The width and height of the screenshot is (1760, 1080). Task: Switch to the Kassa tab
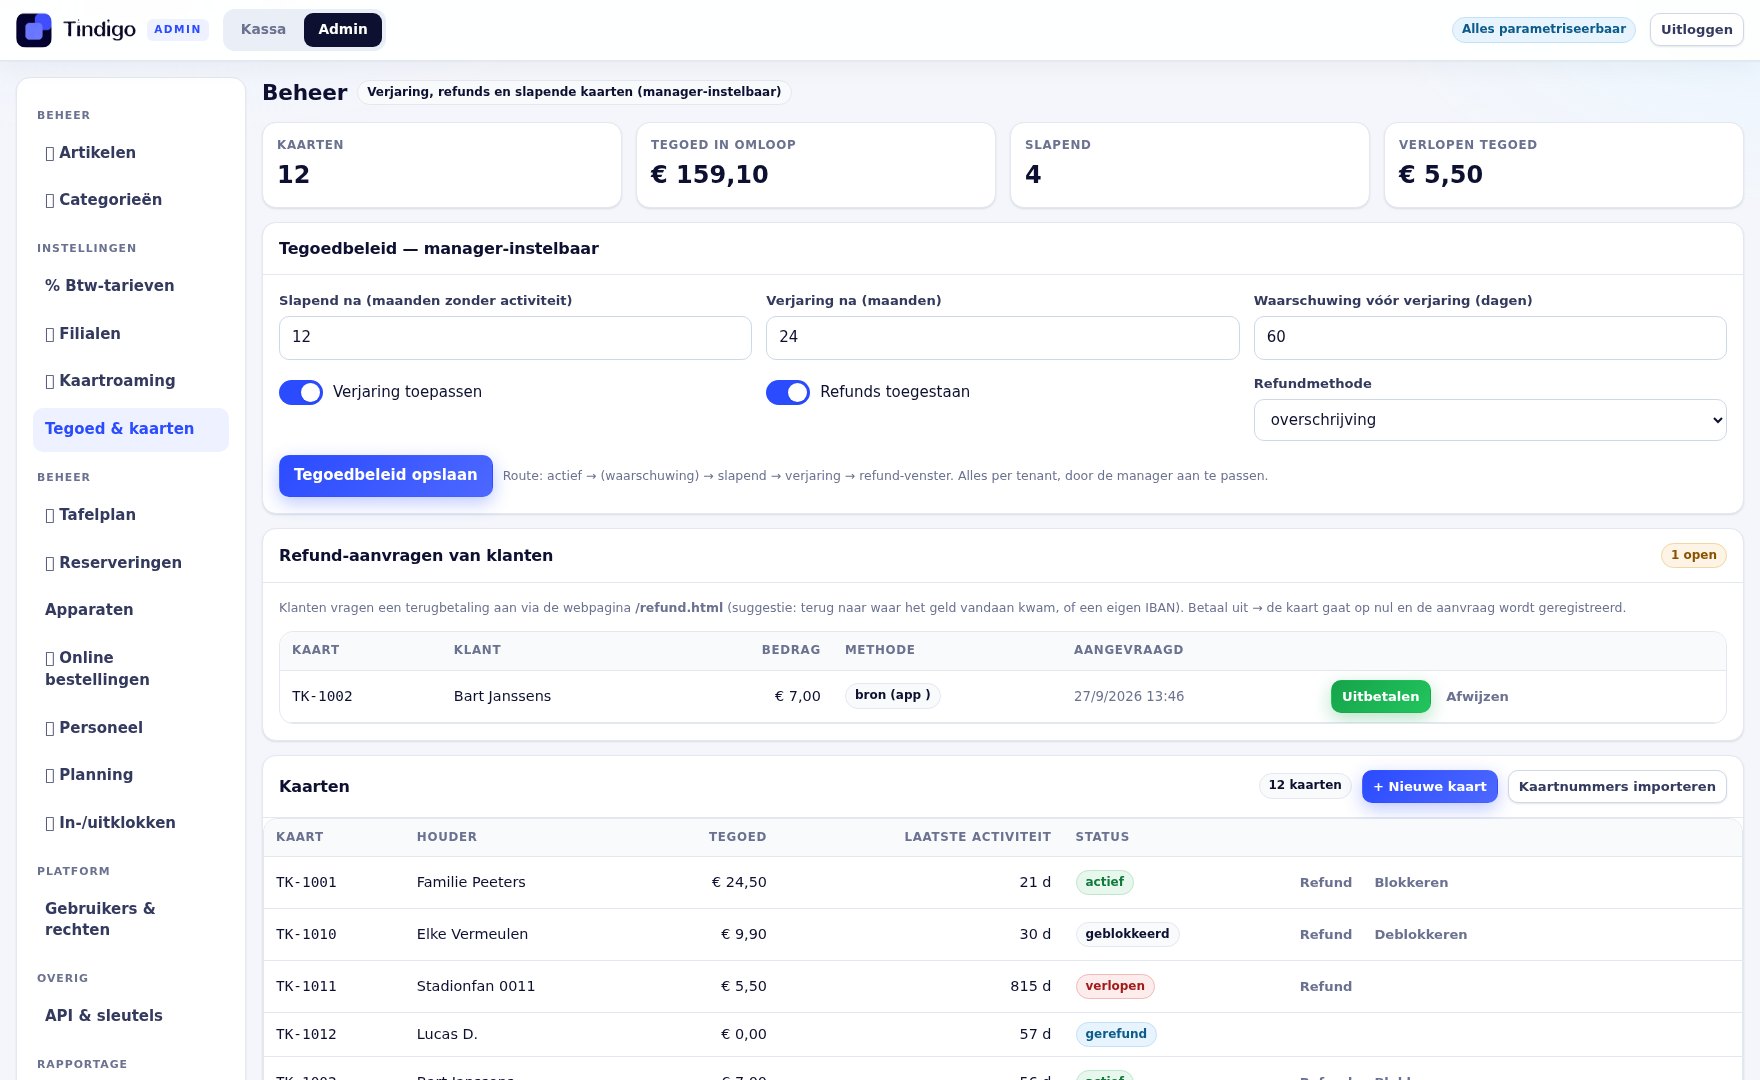[x=263, y=30]
